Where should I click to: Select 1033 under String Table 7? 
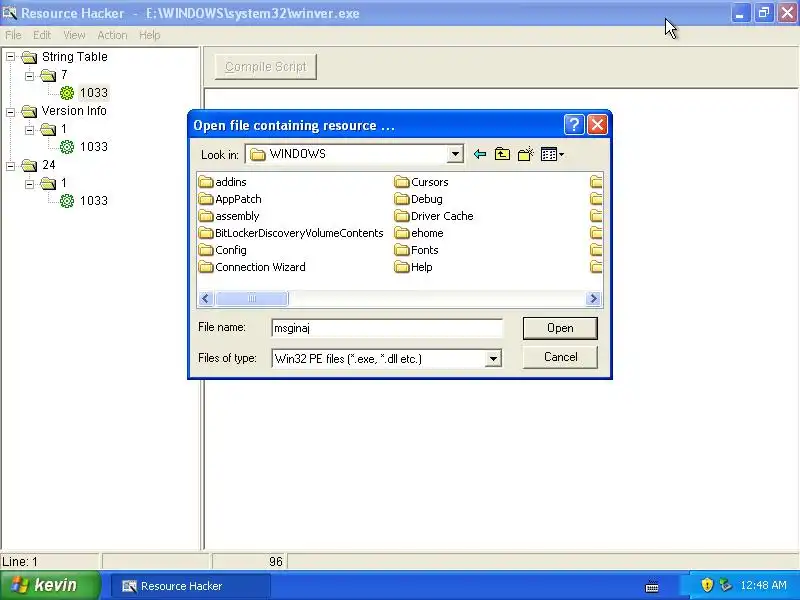(x=94, y=93)
